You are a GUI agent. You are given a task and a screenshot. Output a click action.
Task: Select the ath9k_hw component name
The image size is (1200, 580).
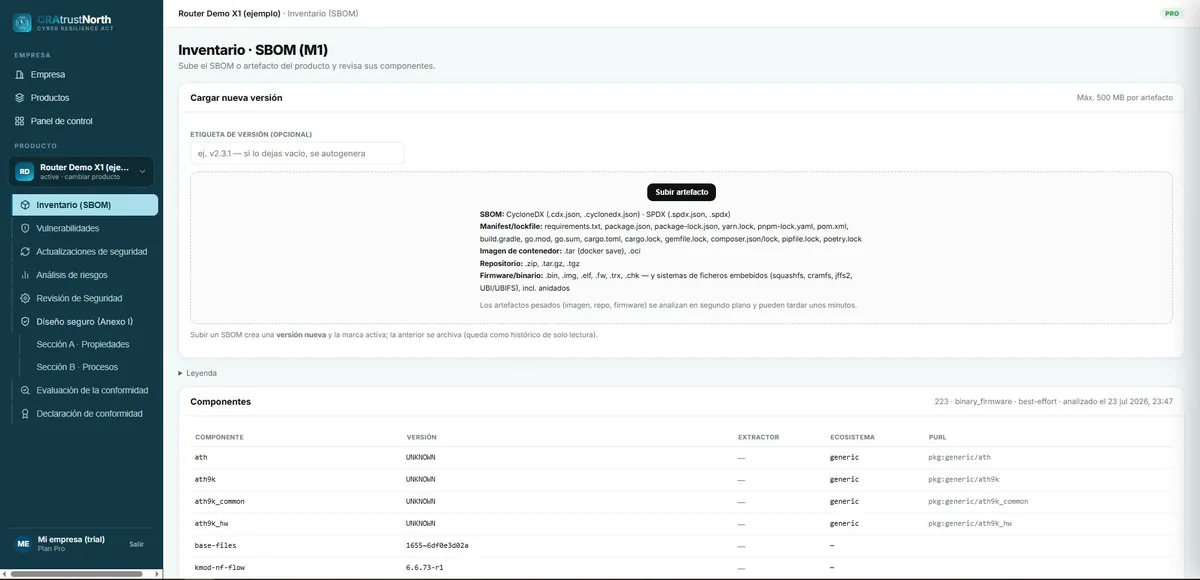coord(211,523)
